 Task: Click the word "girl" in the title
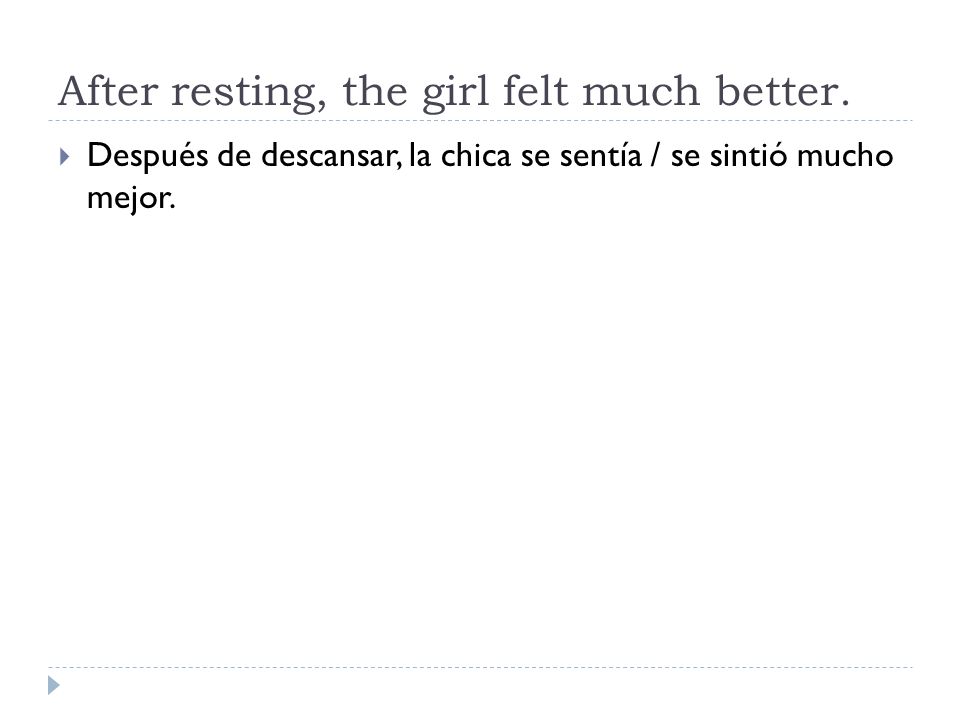[455, 93]
